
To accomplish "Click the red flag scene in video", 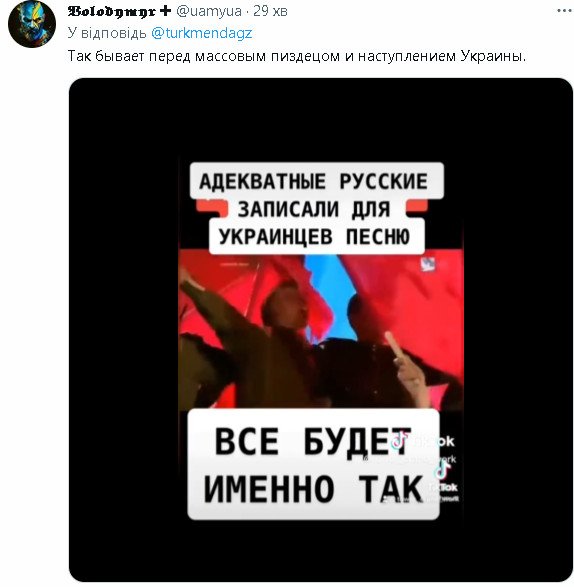I will click(x=321, y=331).
